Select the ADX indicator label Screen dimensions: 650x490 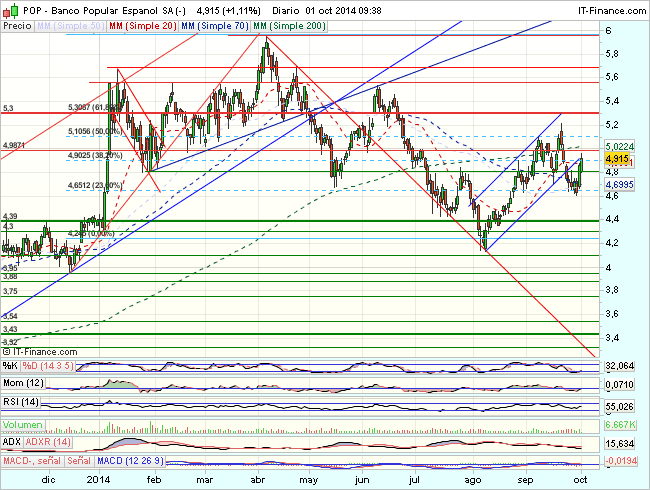(12, 442)
